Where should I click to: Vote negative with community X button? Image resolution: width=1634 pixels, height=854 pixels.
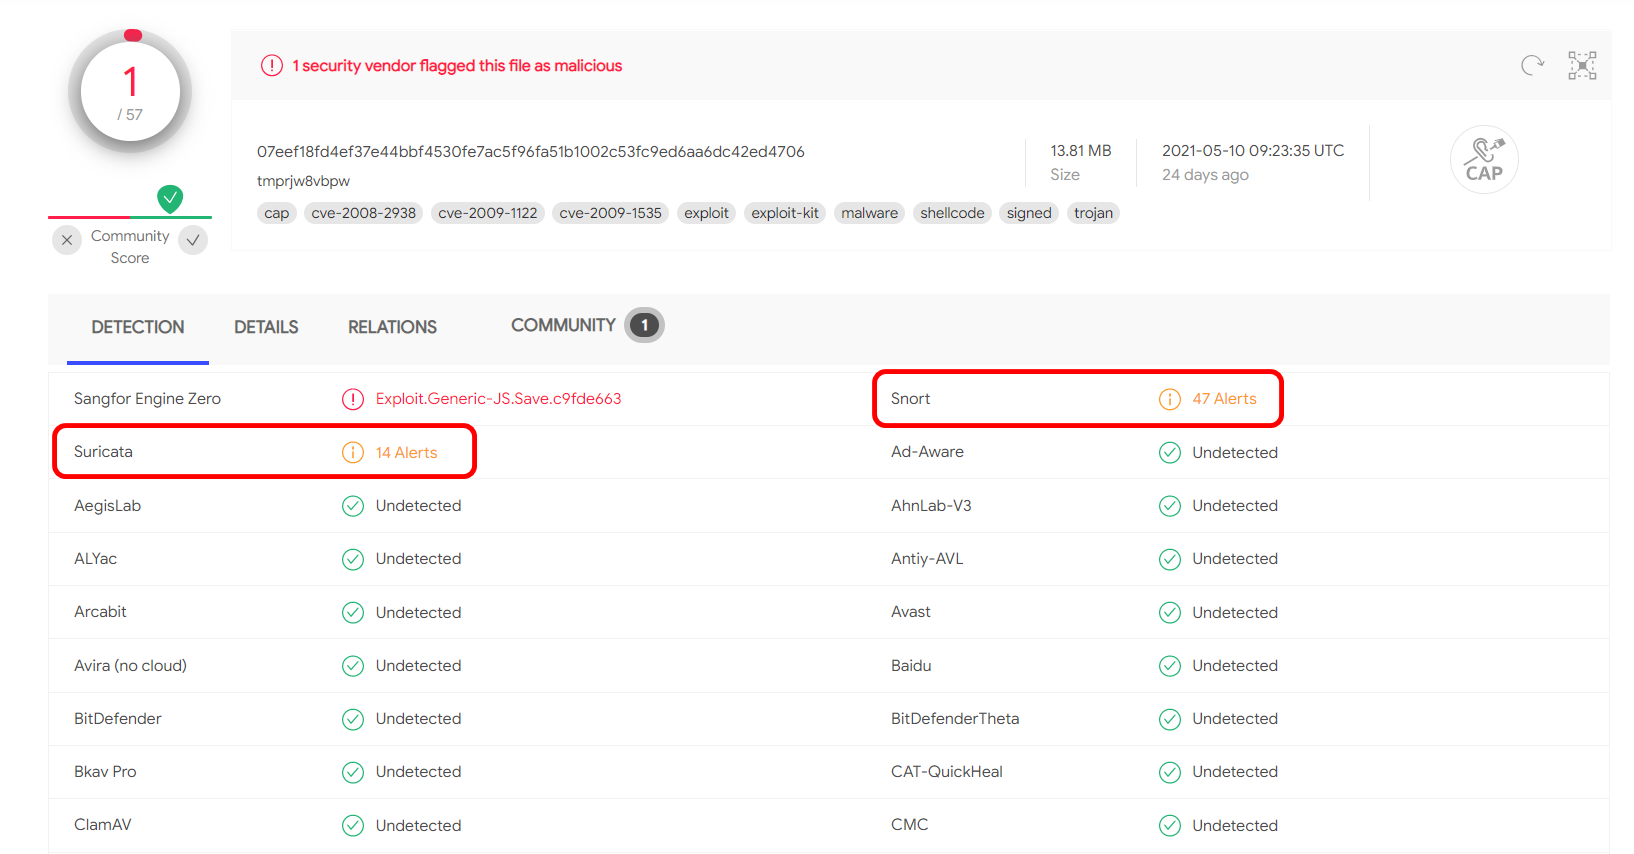[67, 240]
